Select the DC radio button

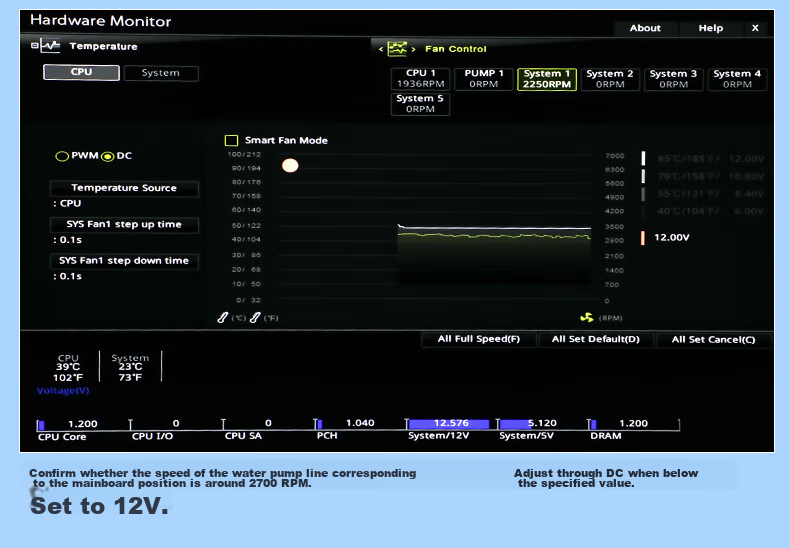coord(107,156)
